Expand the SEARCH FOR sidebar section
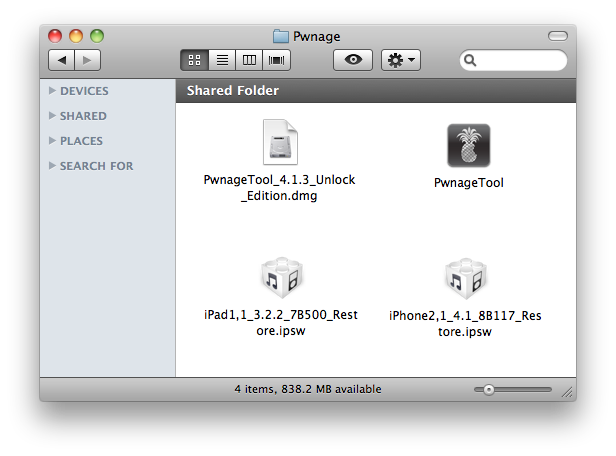616x456 pixels. (x=52, y=166)
